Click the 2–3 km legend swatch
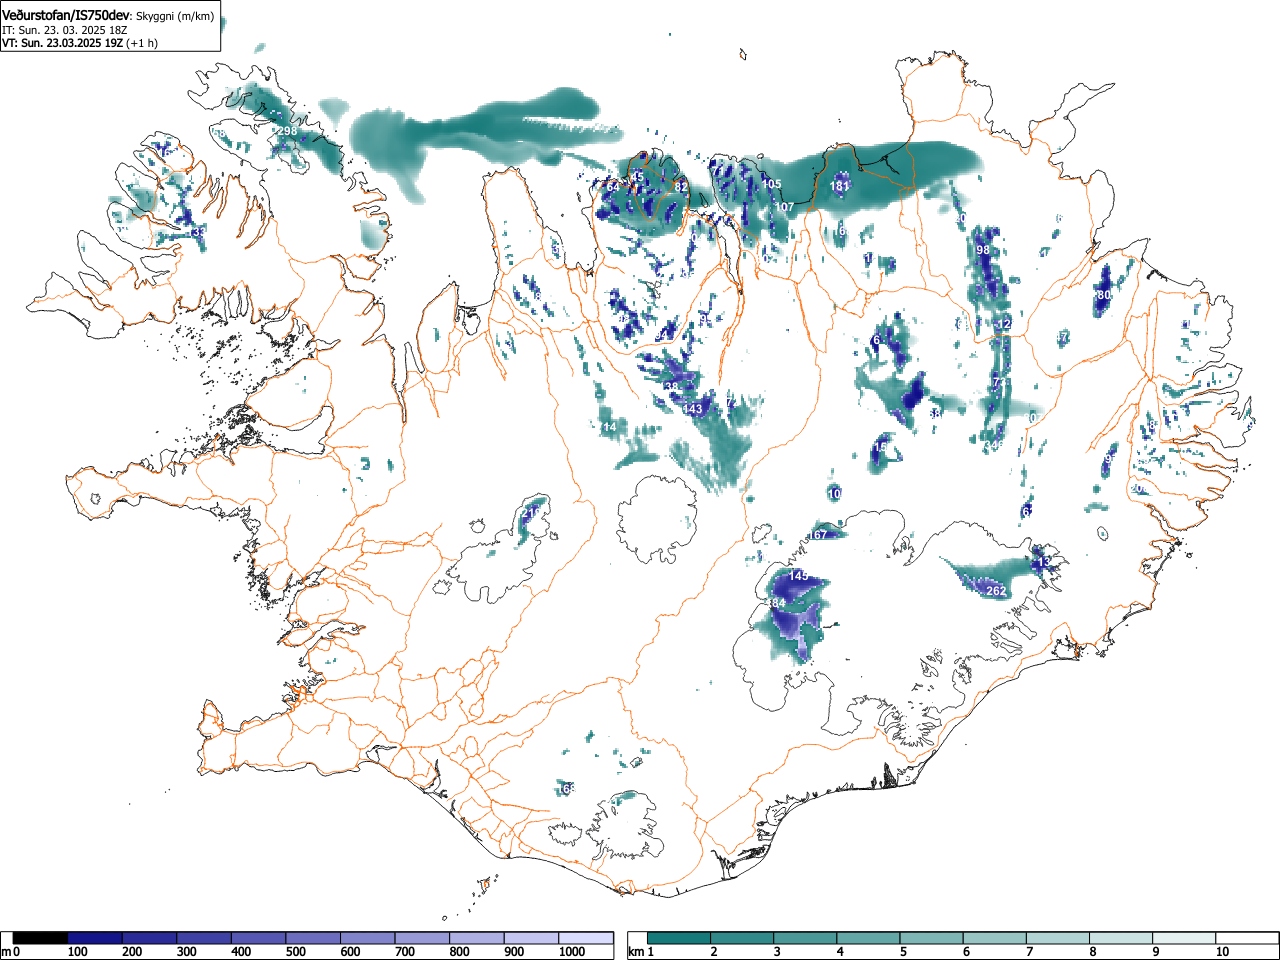The width and height of the screenshot is (1280, 960). point(742,938)
